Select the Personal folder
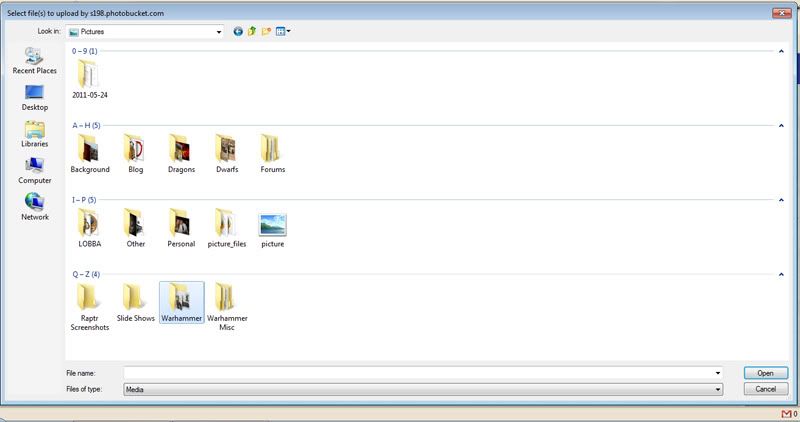The height and width of the screenshot is (422, 800). [182, 228]
